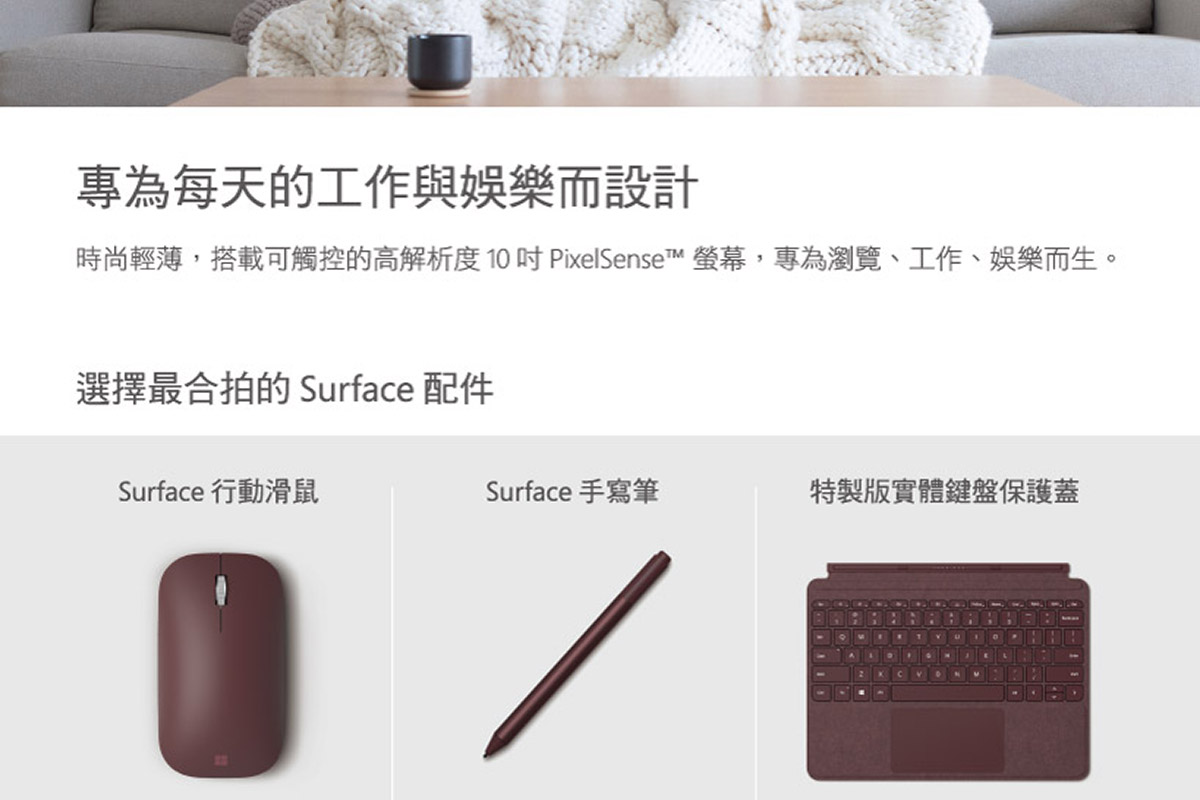Screen dimensions: 1200x800
Task: Click the trackpad on the keyboard cover
Action: 947,739
